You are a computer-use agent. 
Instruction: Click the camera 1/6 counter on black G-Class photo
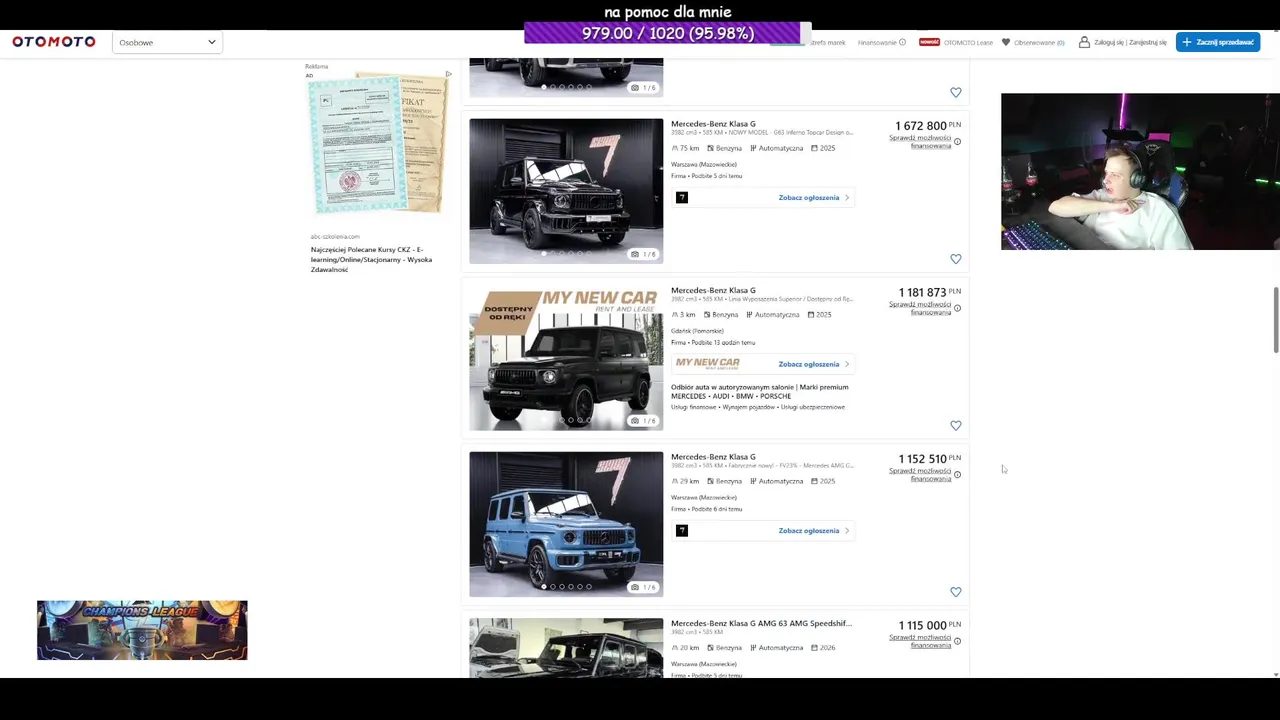pyautogui.click(x=643, y=254)
